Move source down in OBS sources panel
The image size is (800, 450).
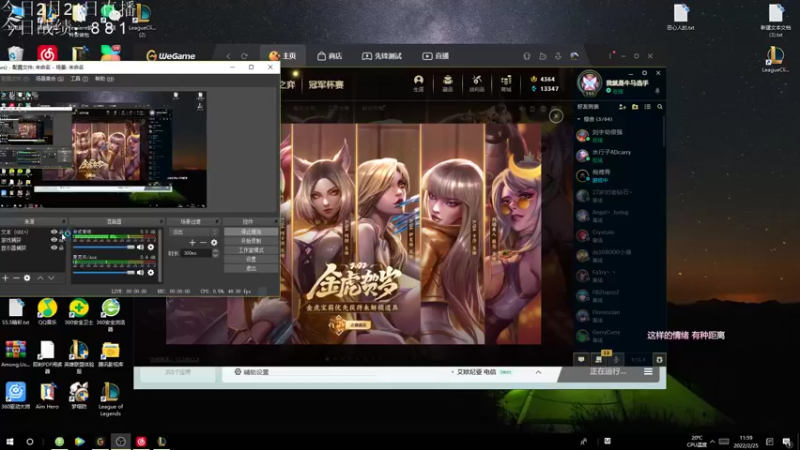(x=51, y=278)
